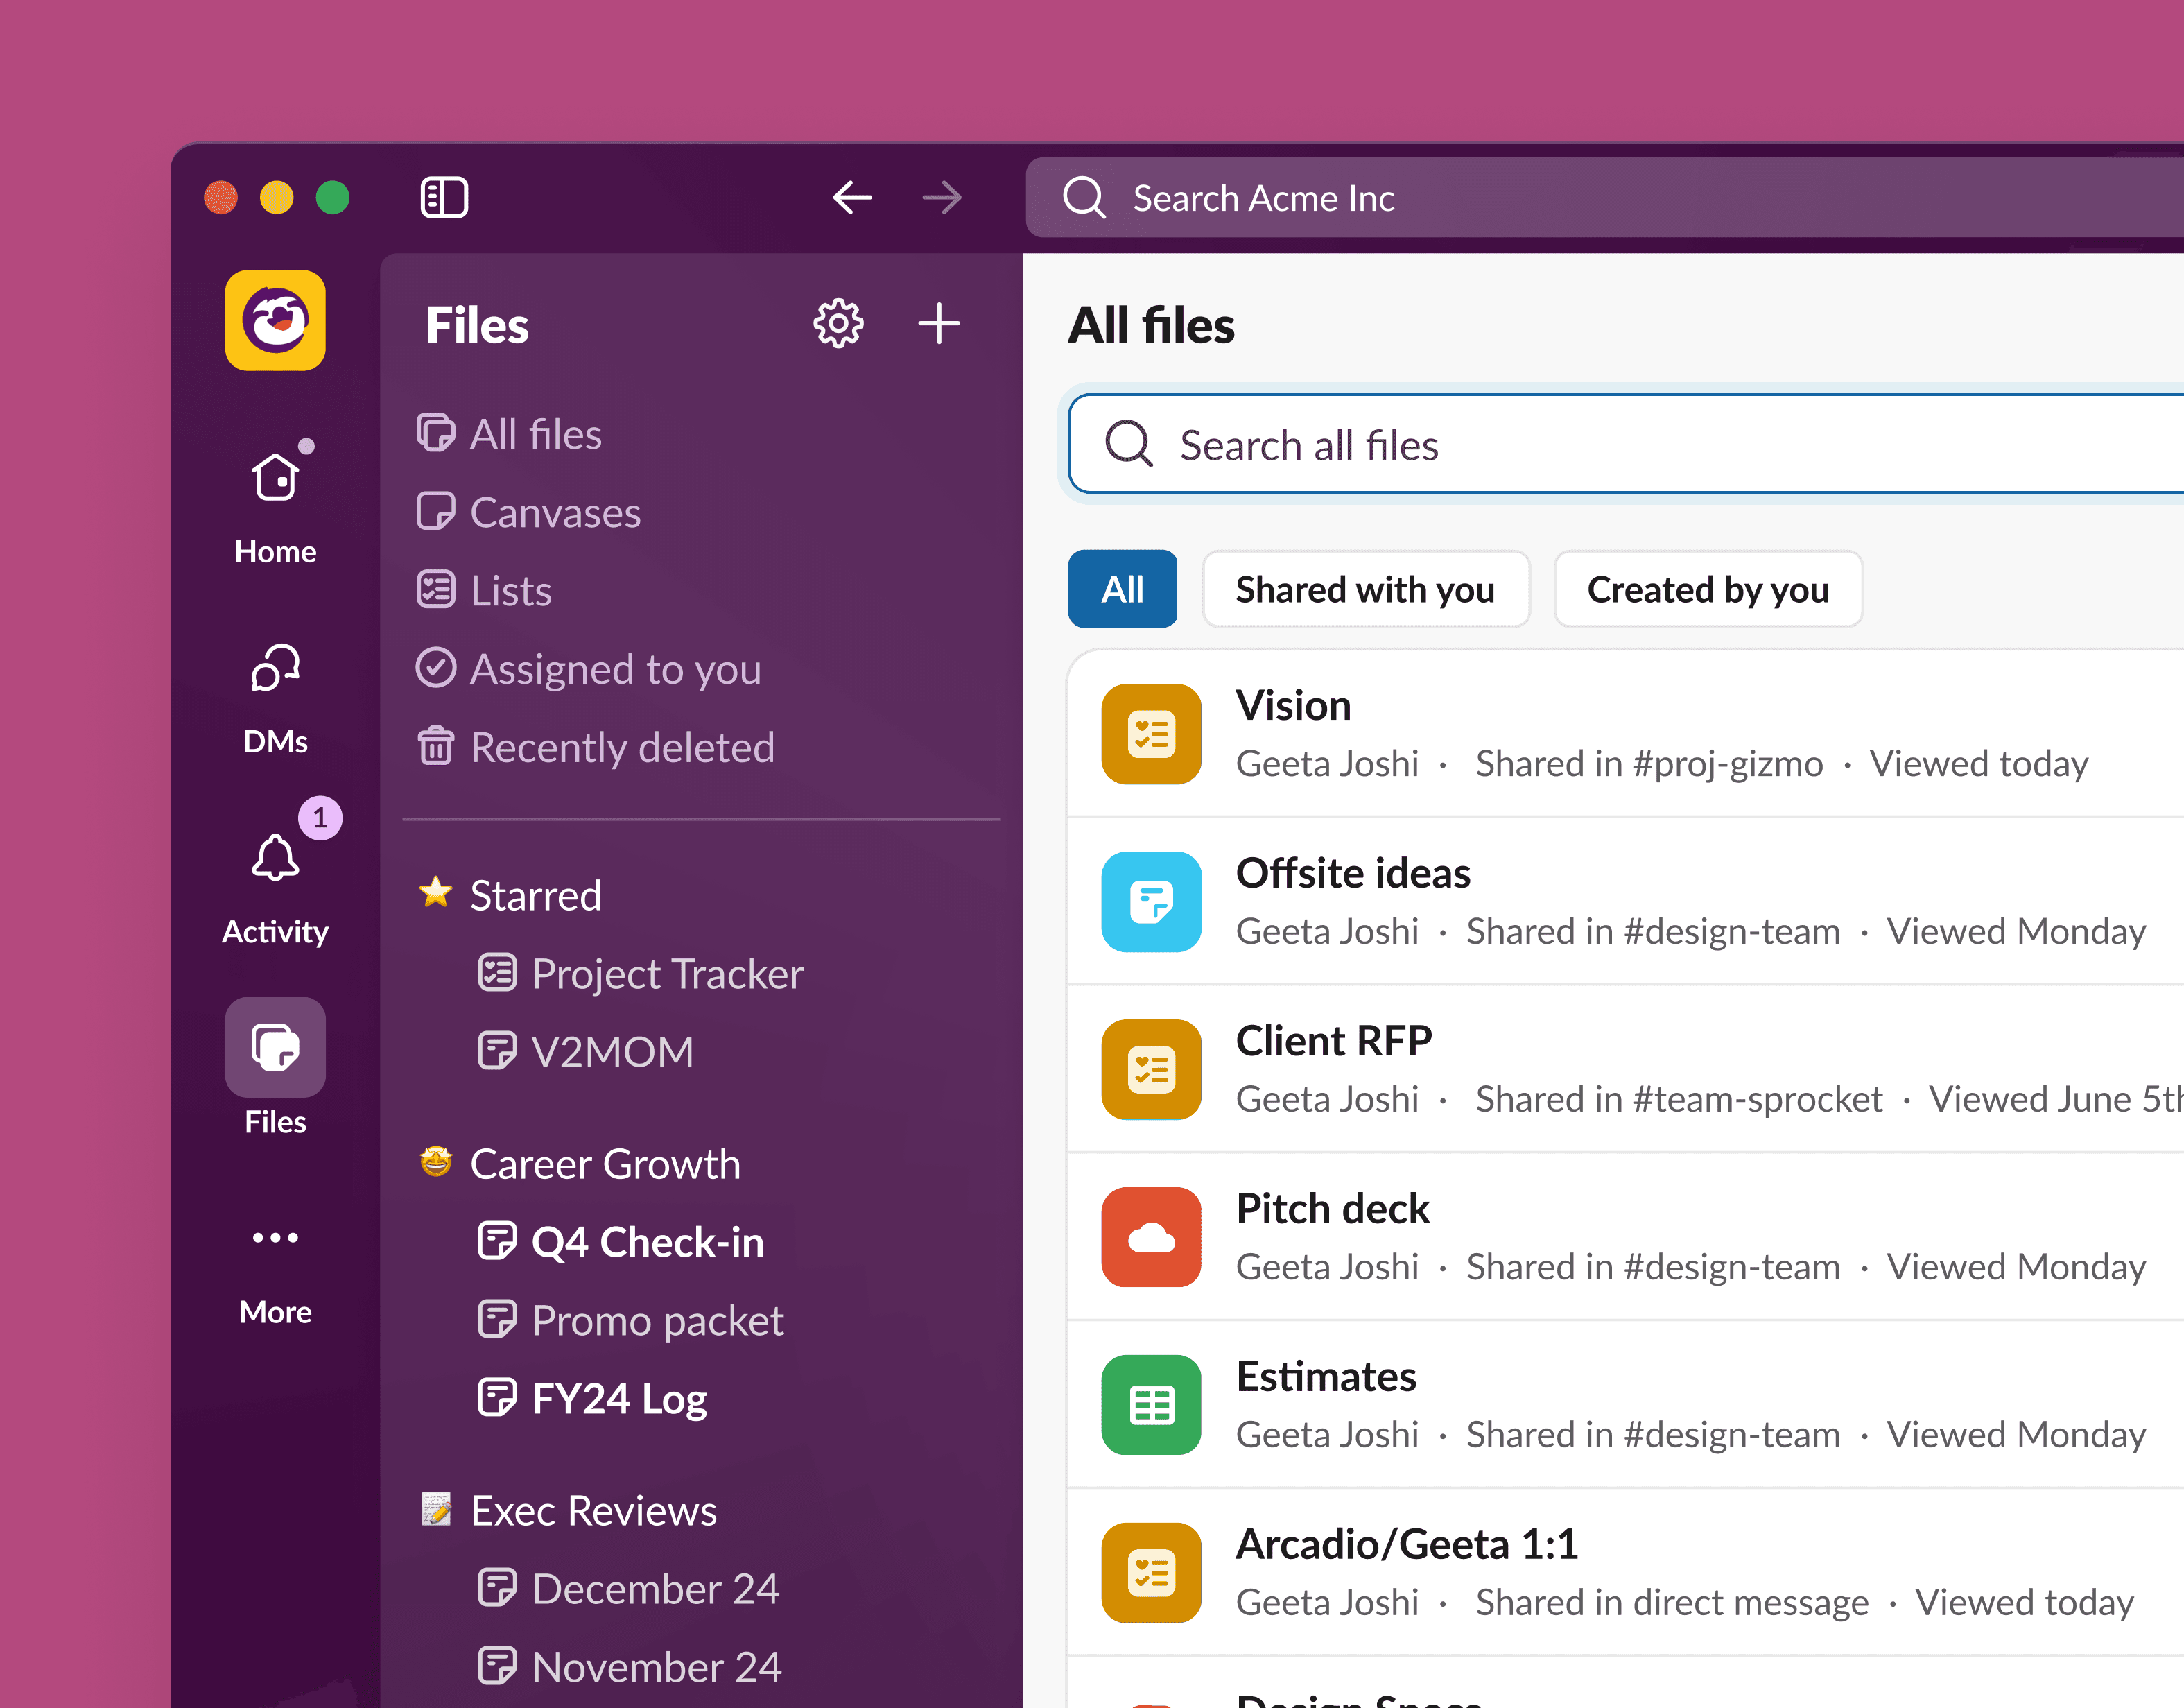Image resolution: width=2184 pixels, height=1708 pixels.
Task: Collapse the Career Growth section
Action: (604, 1164)
